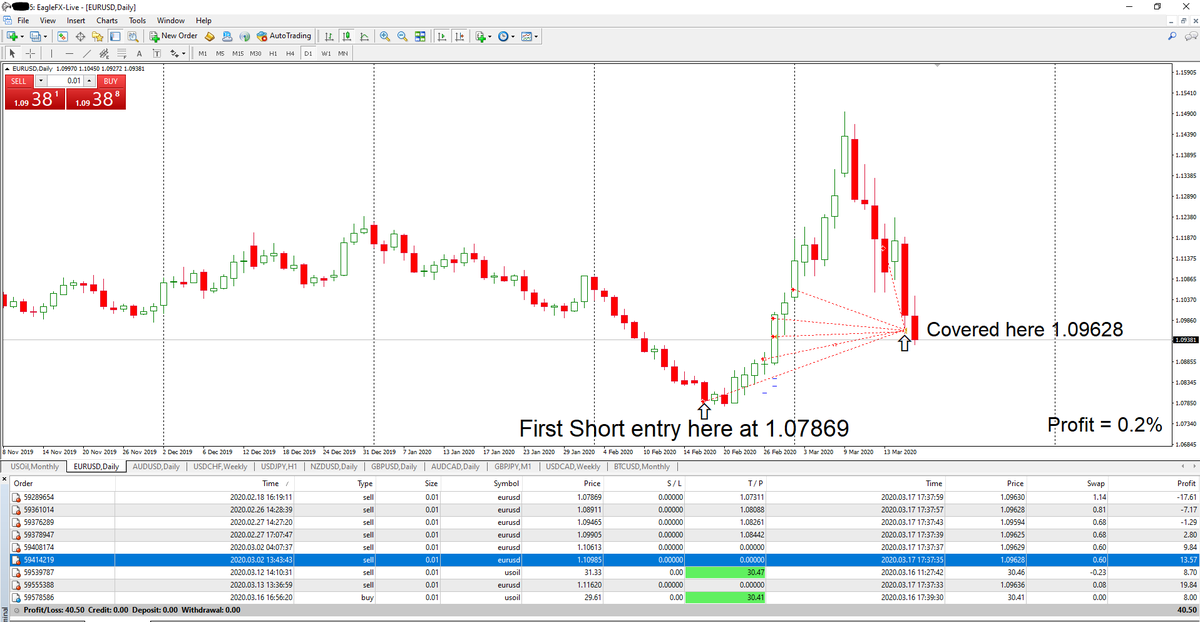Switch to AUDUSD,Daily chart tab
The height and width of the screenshot is (622, 1200).
[x=154, y=466]
